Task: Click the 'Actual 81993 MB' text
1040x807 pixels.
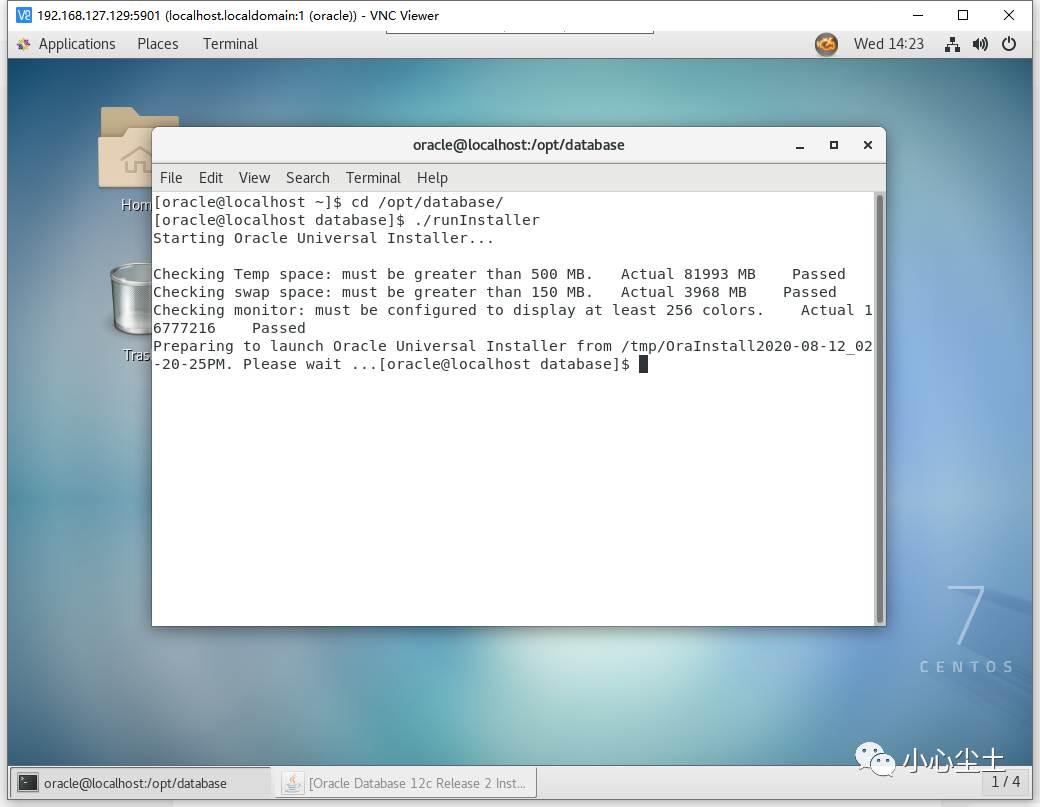Action: click(x=688, y=274)
